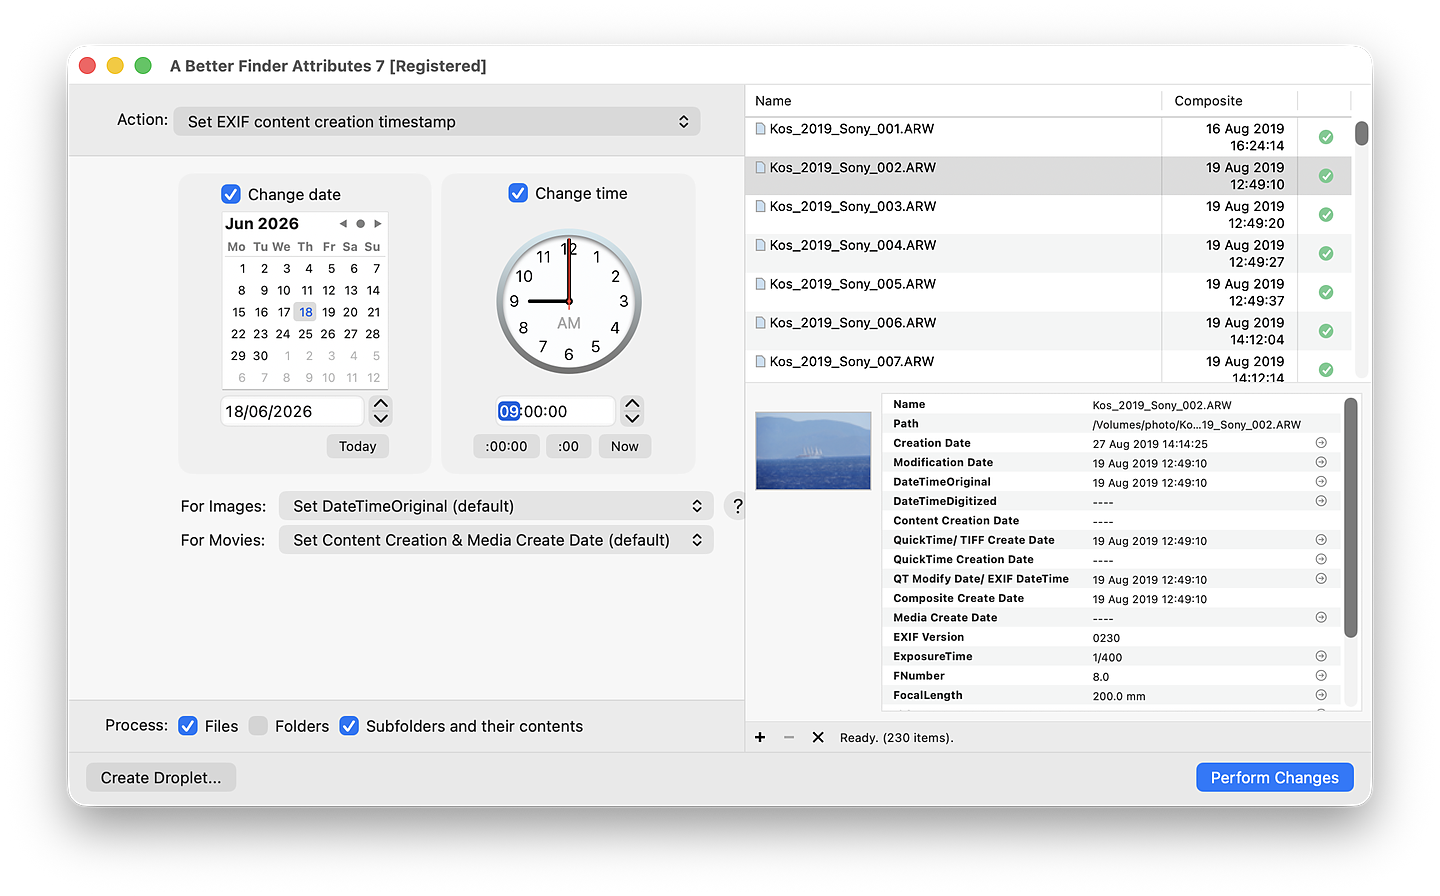Click green status check for Kos_2019_Sony_005.ARW
The width and height of the screenshot is (1440, 896).
[1325, 293]
